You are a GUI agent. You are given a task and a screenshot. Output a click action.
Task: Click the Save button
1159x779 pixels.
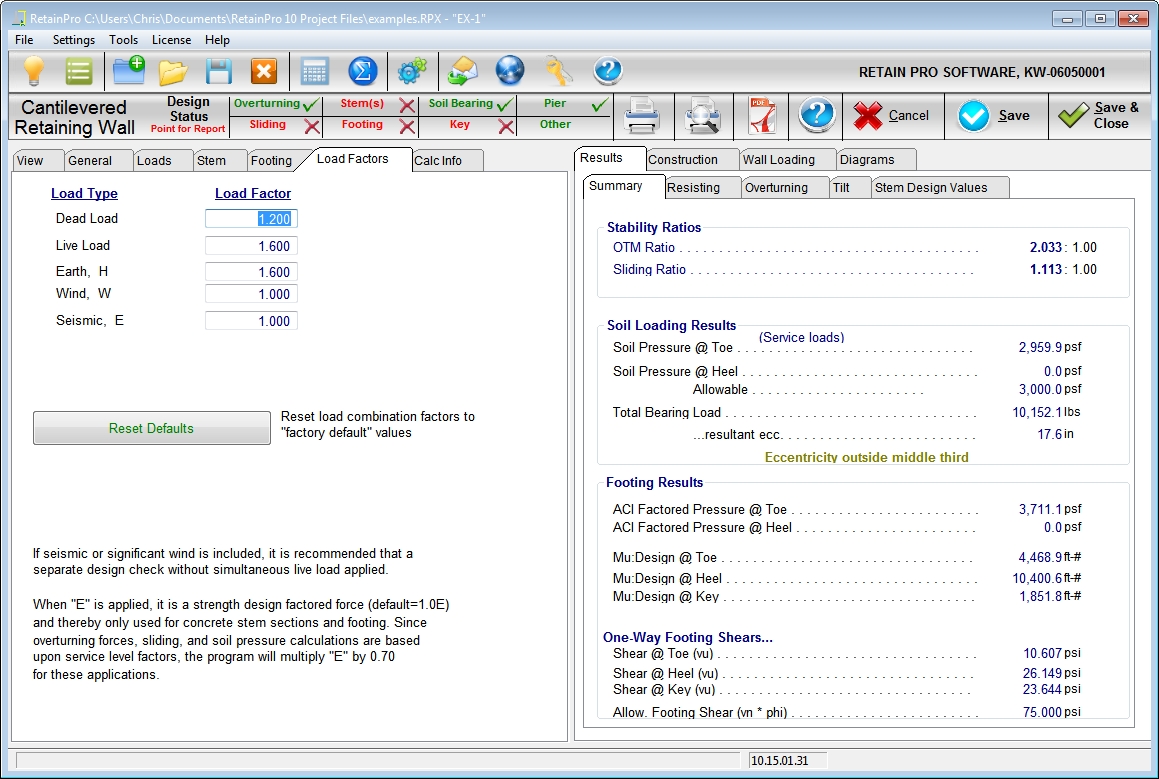996,116
